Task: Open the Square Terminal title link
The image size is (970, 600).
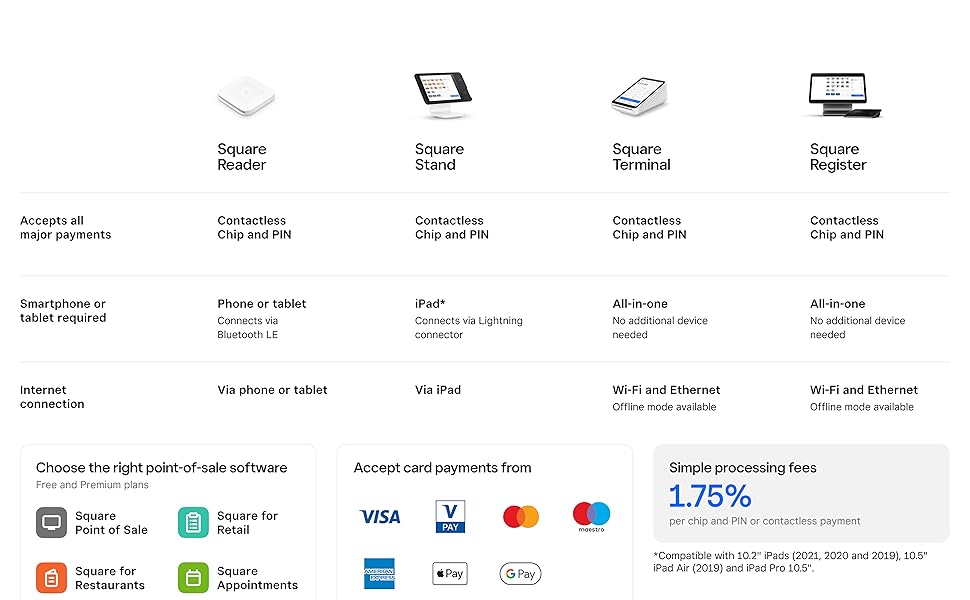Action: 641,157
